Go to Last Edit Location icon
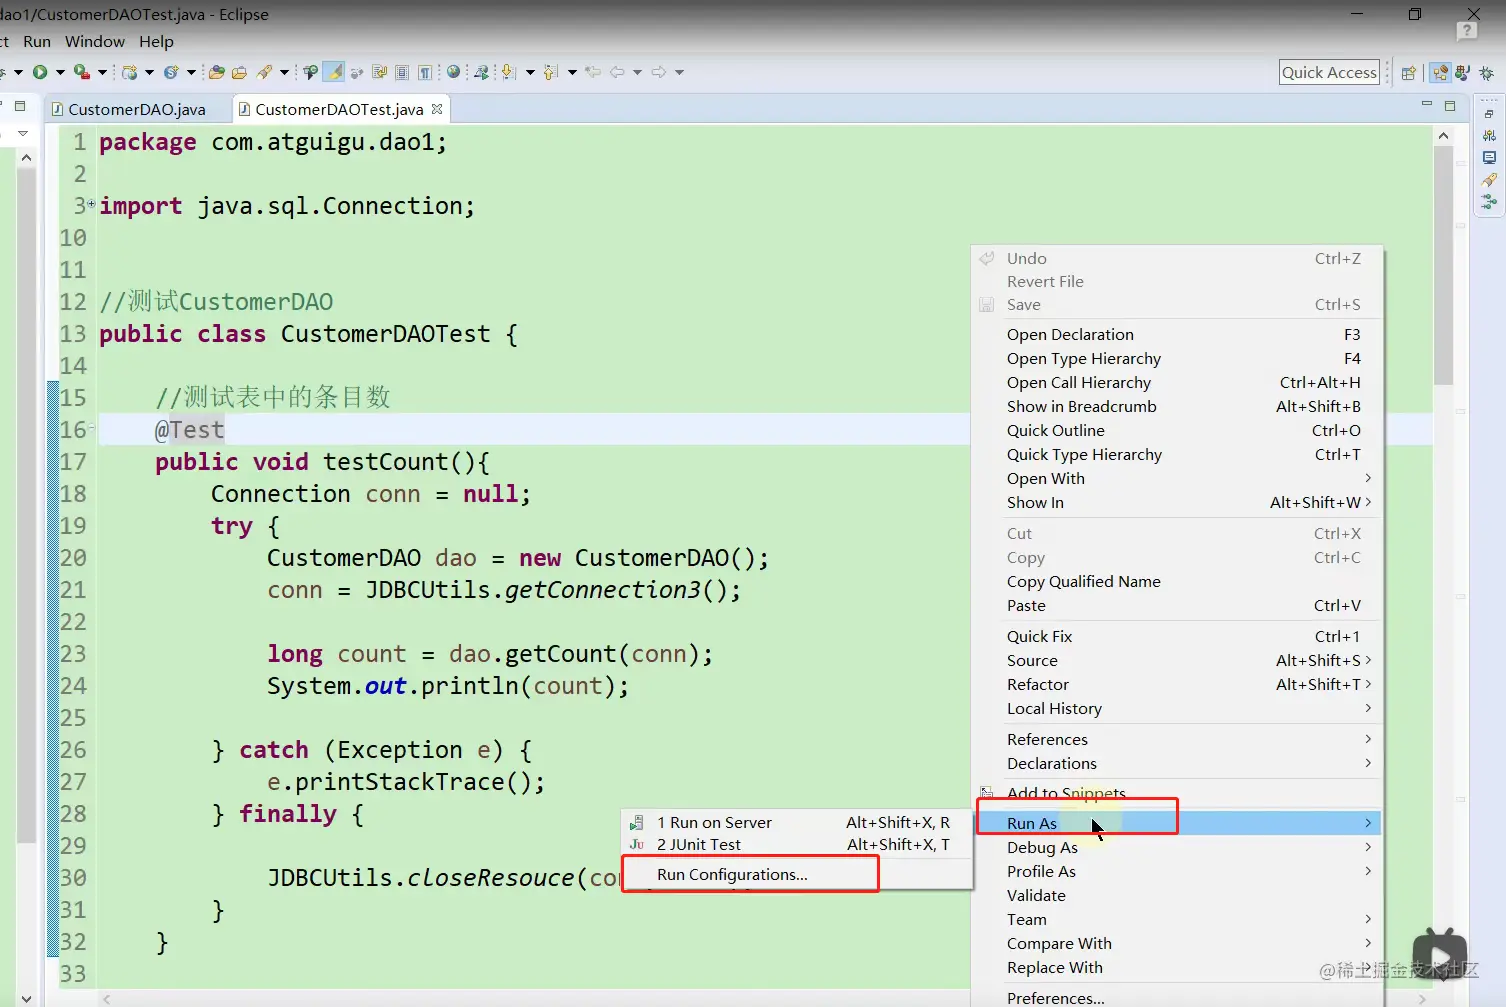1506x1007 pixels. coord(593,72)
